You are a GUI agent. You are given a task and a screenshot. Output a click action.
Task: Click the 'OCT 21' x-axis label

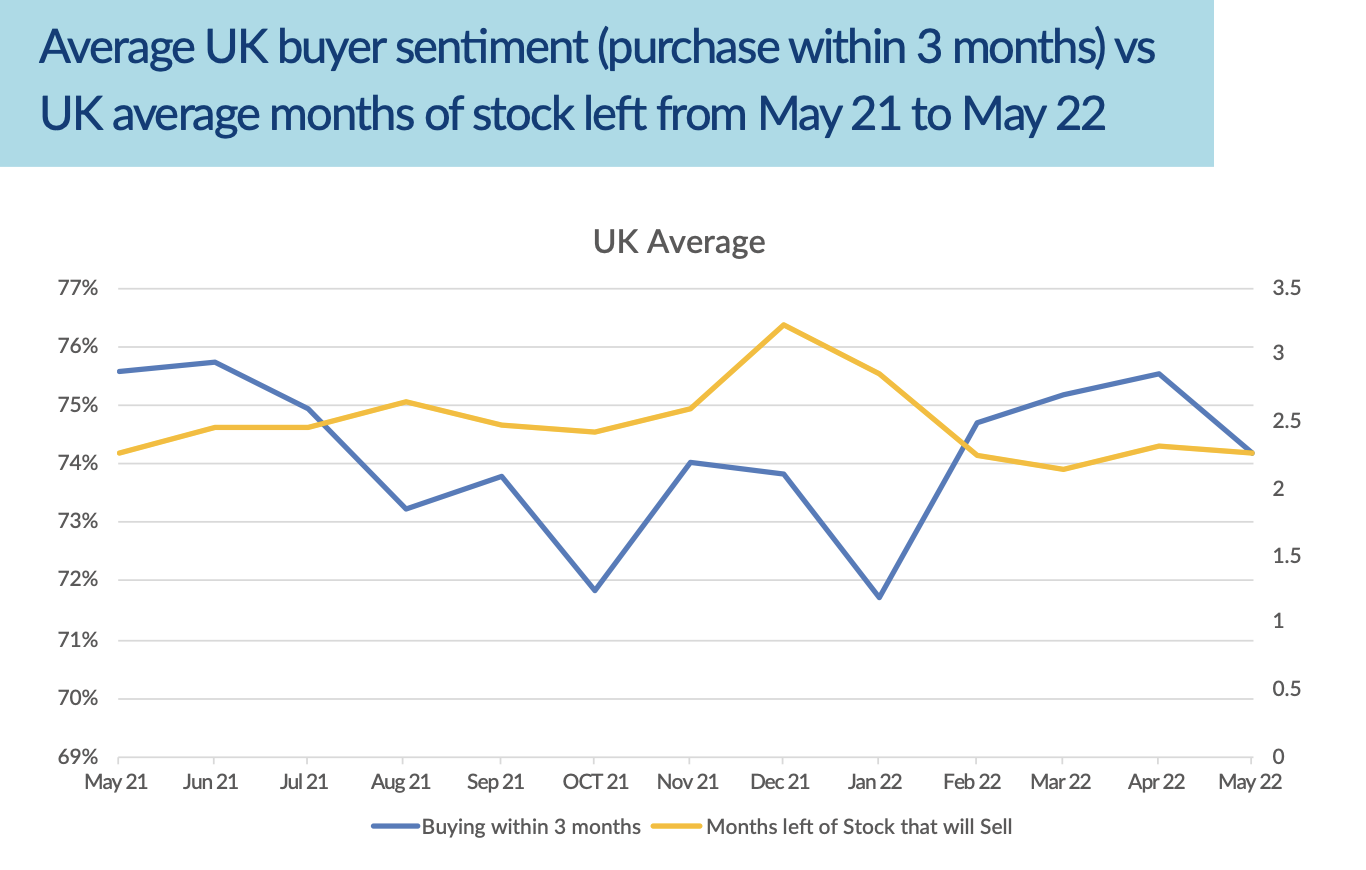pos(595,782)
